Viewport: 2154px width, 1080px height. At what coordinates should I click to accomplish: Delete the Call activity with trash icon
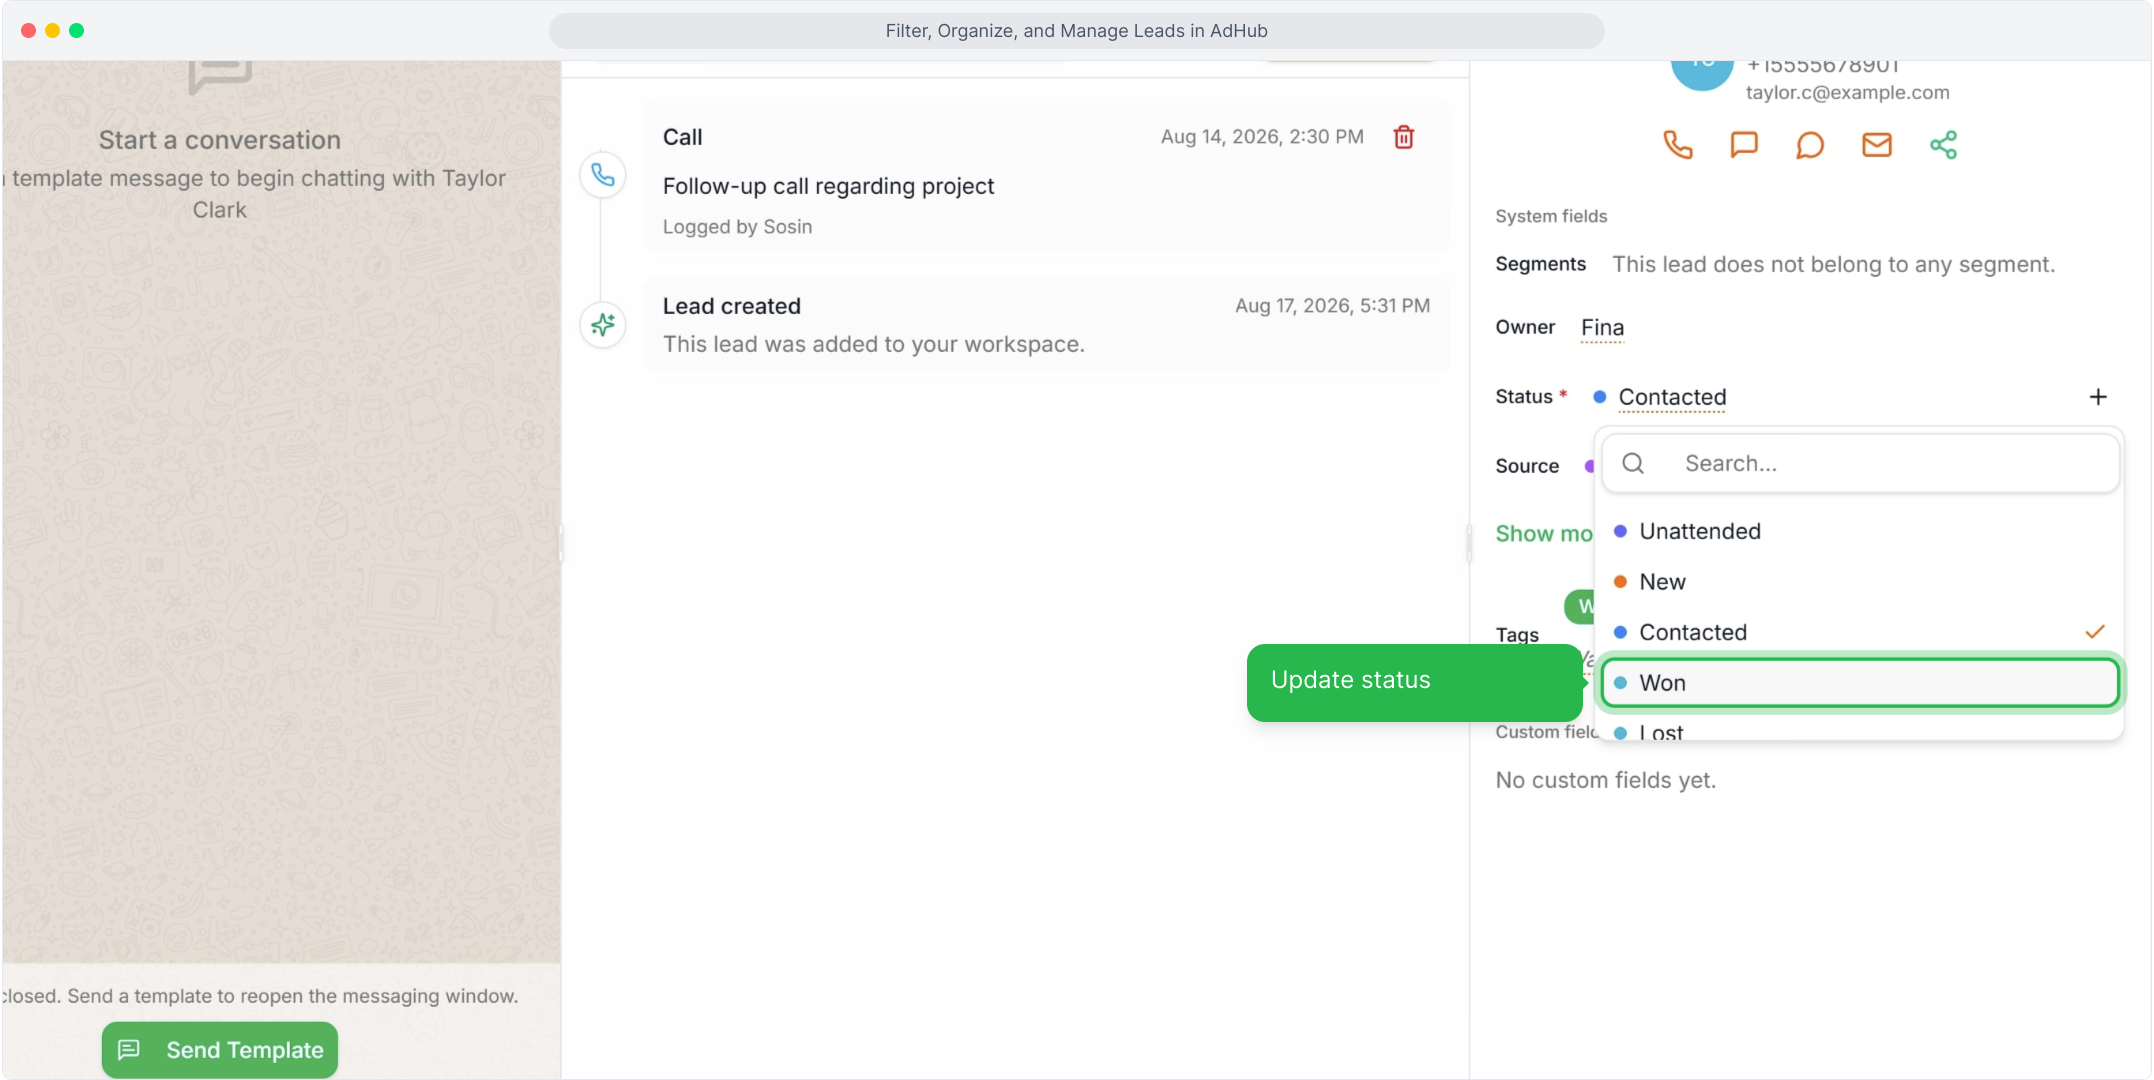(x=1404, y=137)
